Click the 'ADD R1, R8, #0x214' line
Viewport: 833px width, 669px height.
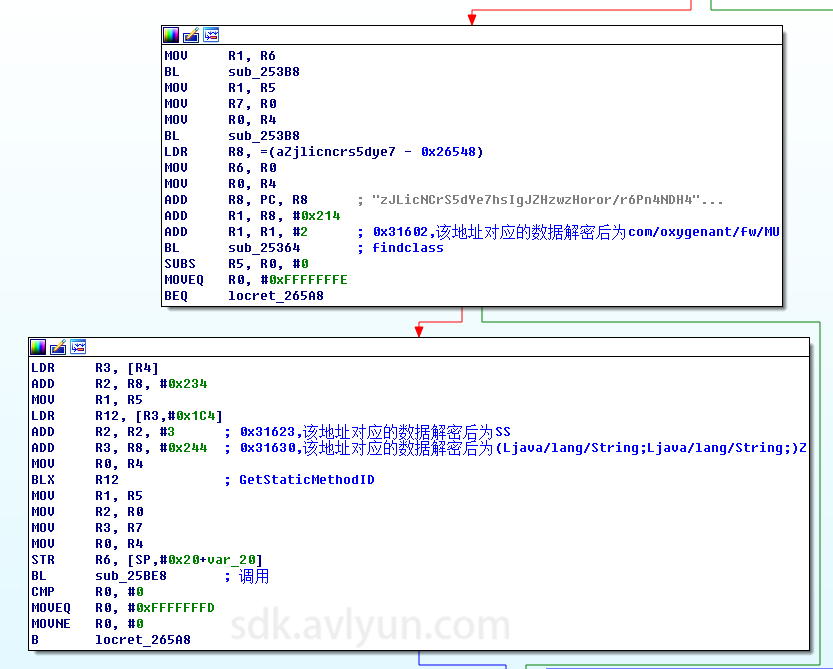252,216
